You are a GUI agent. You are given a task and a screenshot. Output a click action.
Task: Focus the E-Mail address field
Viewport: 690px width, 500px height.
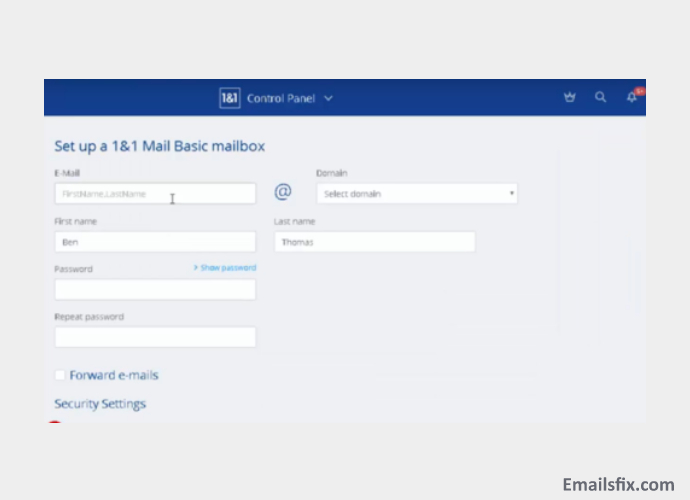pyautogui.click(x=155, y=194)
